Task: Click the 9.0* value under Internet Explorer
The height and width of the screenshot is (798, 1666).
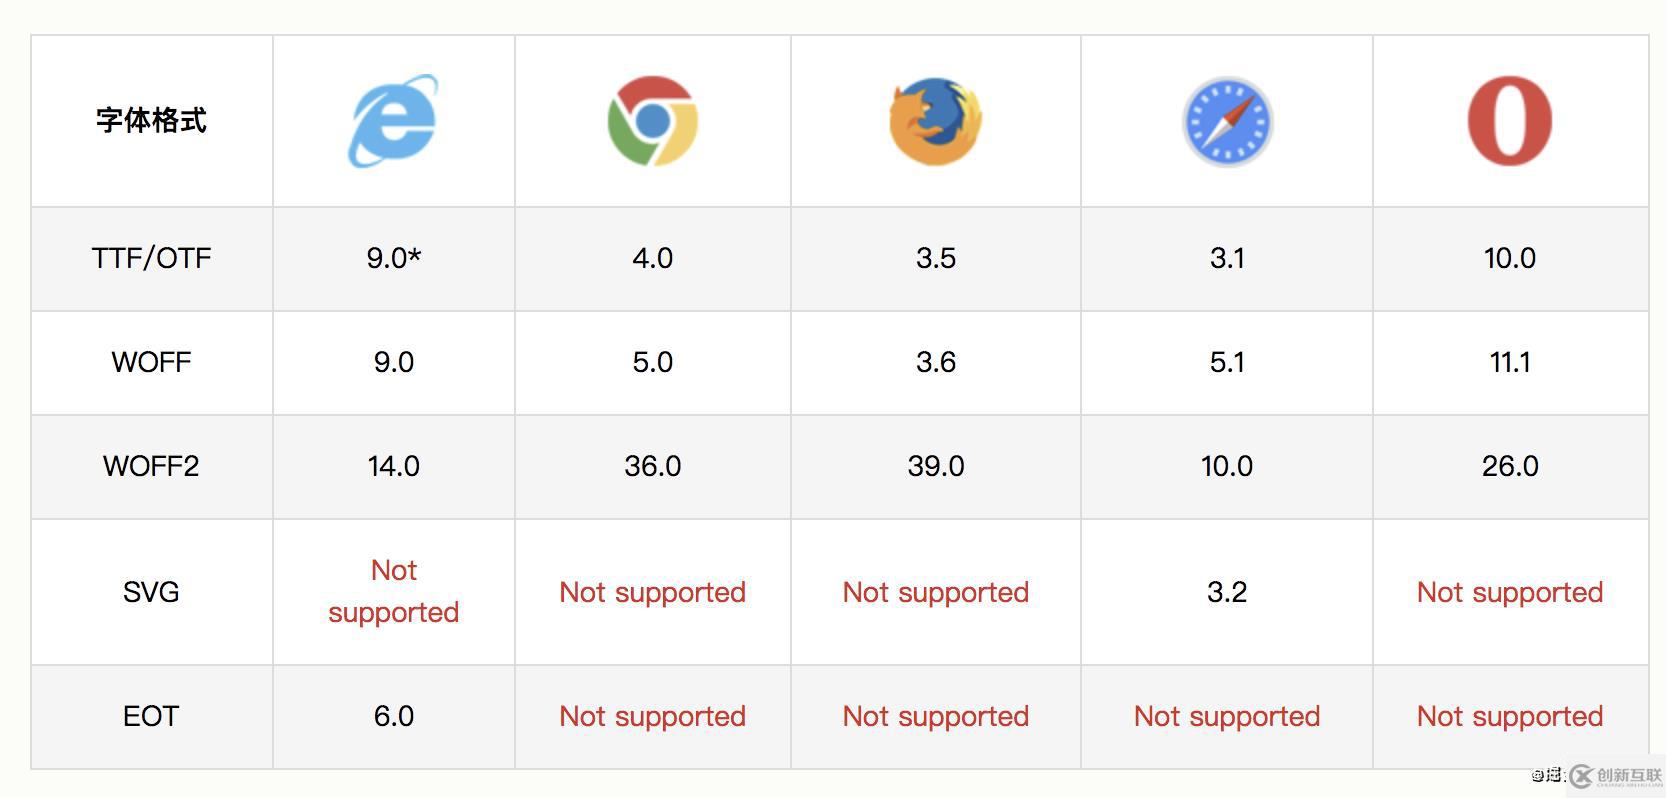Action: (393, 258)
